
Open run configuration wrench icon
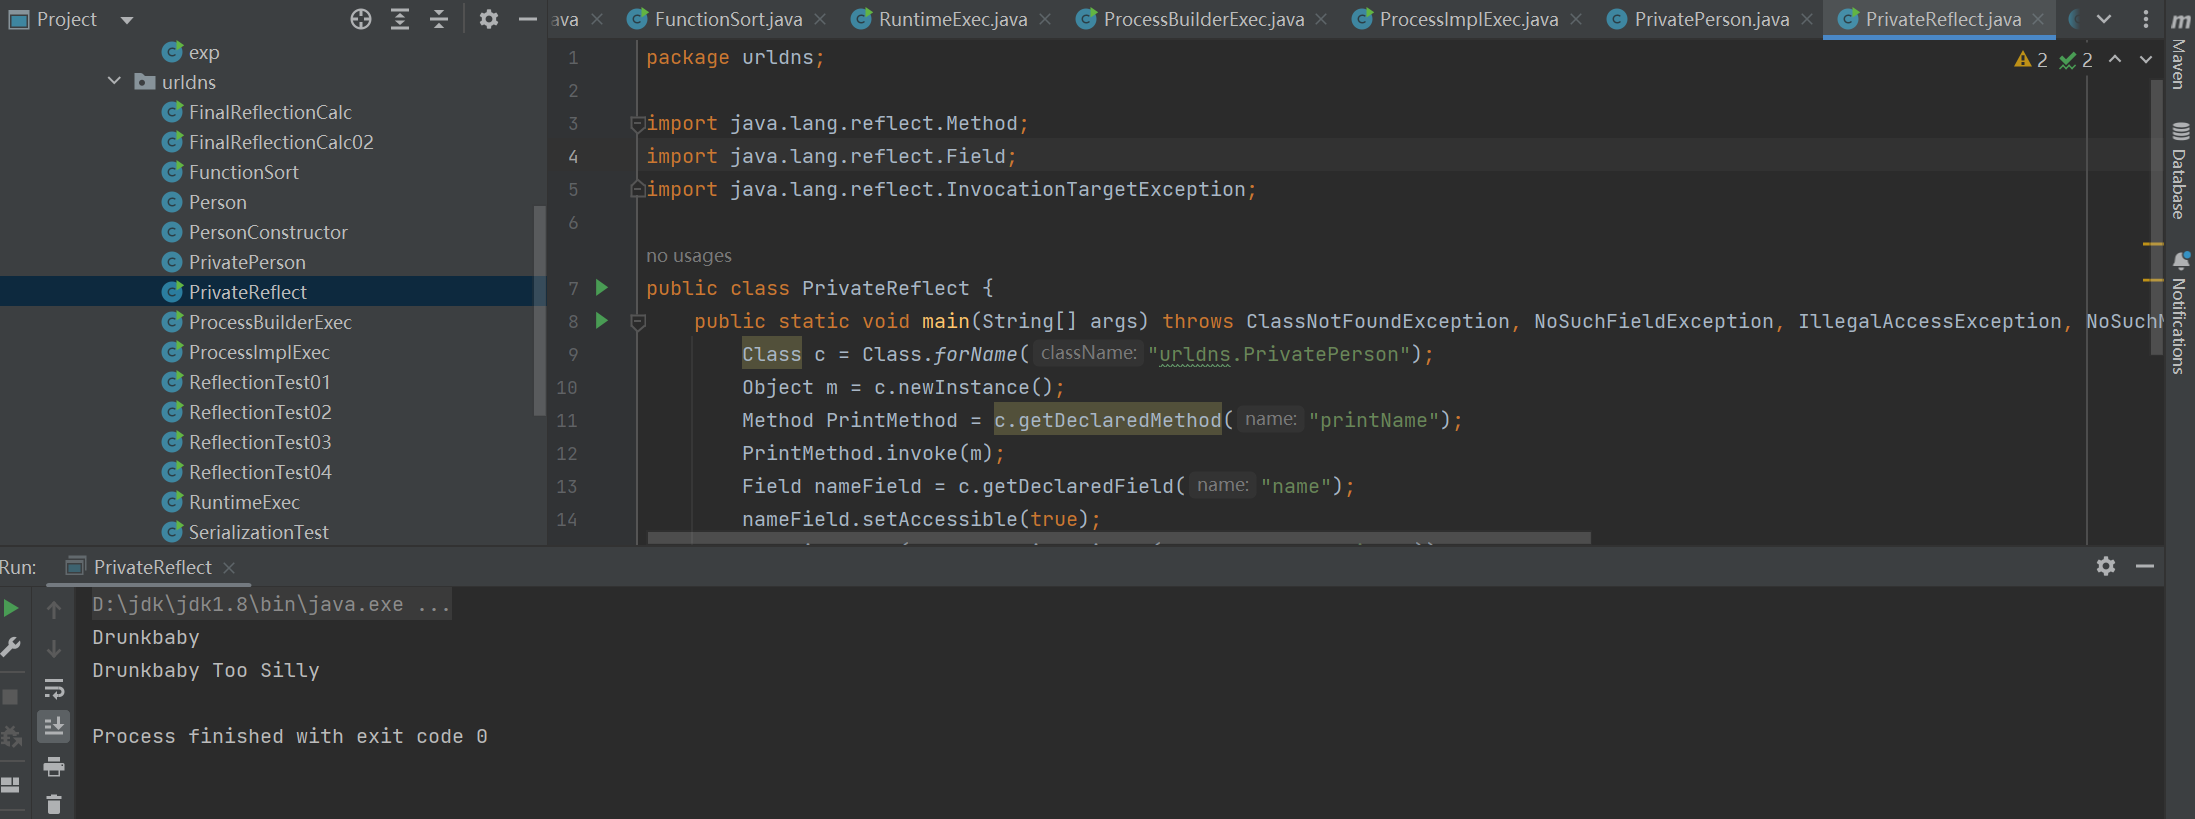coord(11,648)
